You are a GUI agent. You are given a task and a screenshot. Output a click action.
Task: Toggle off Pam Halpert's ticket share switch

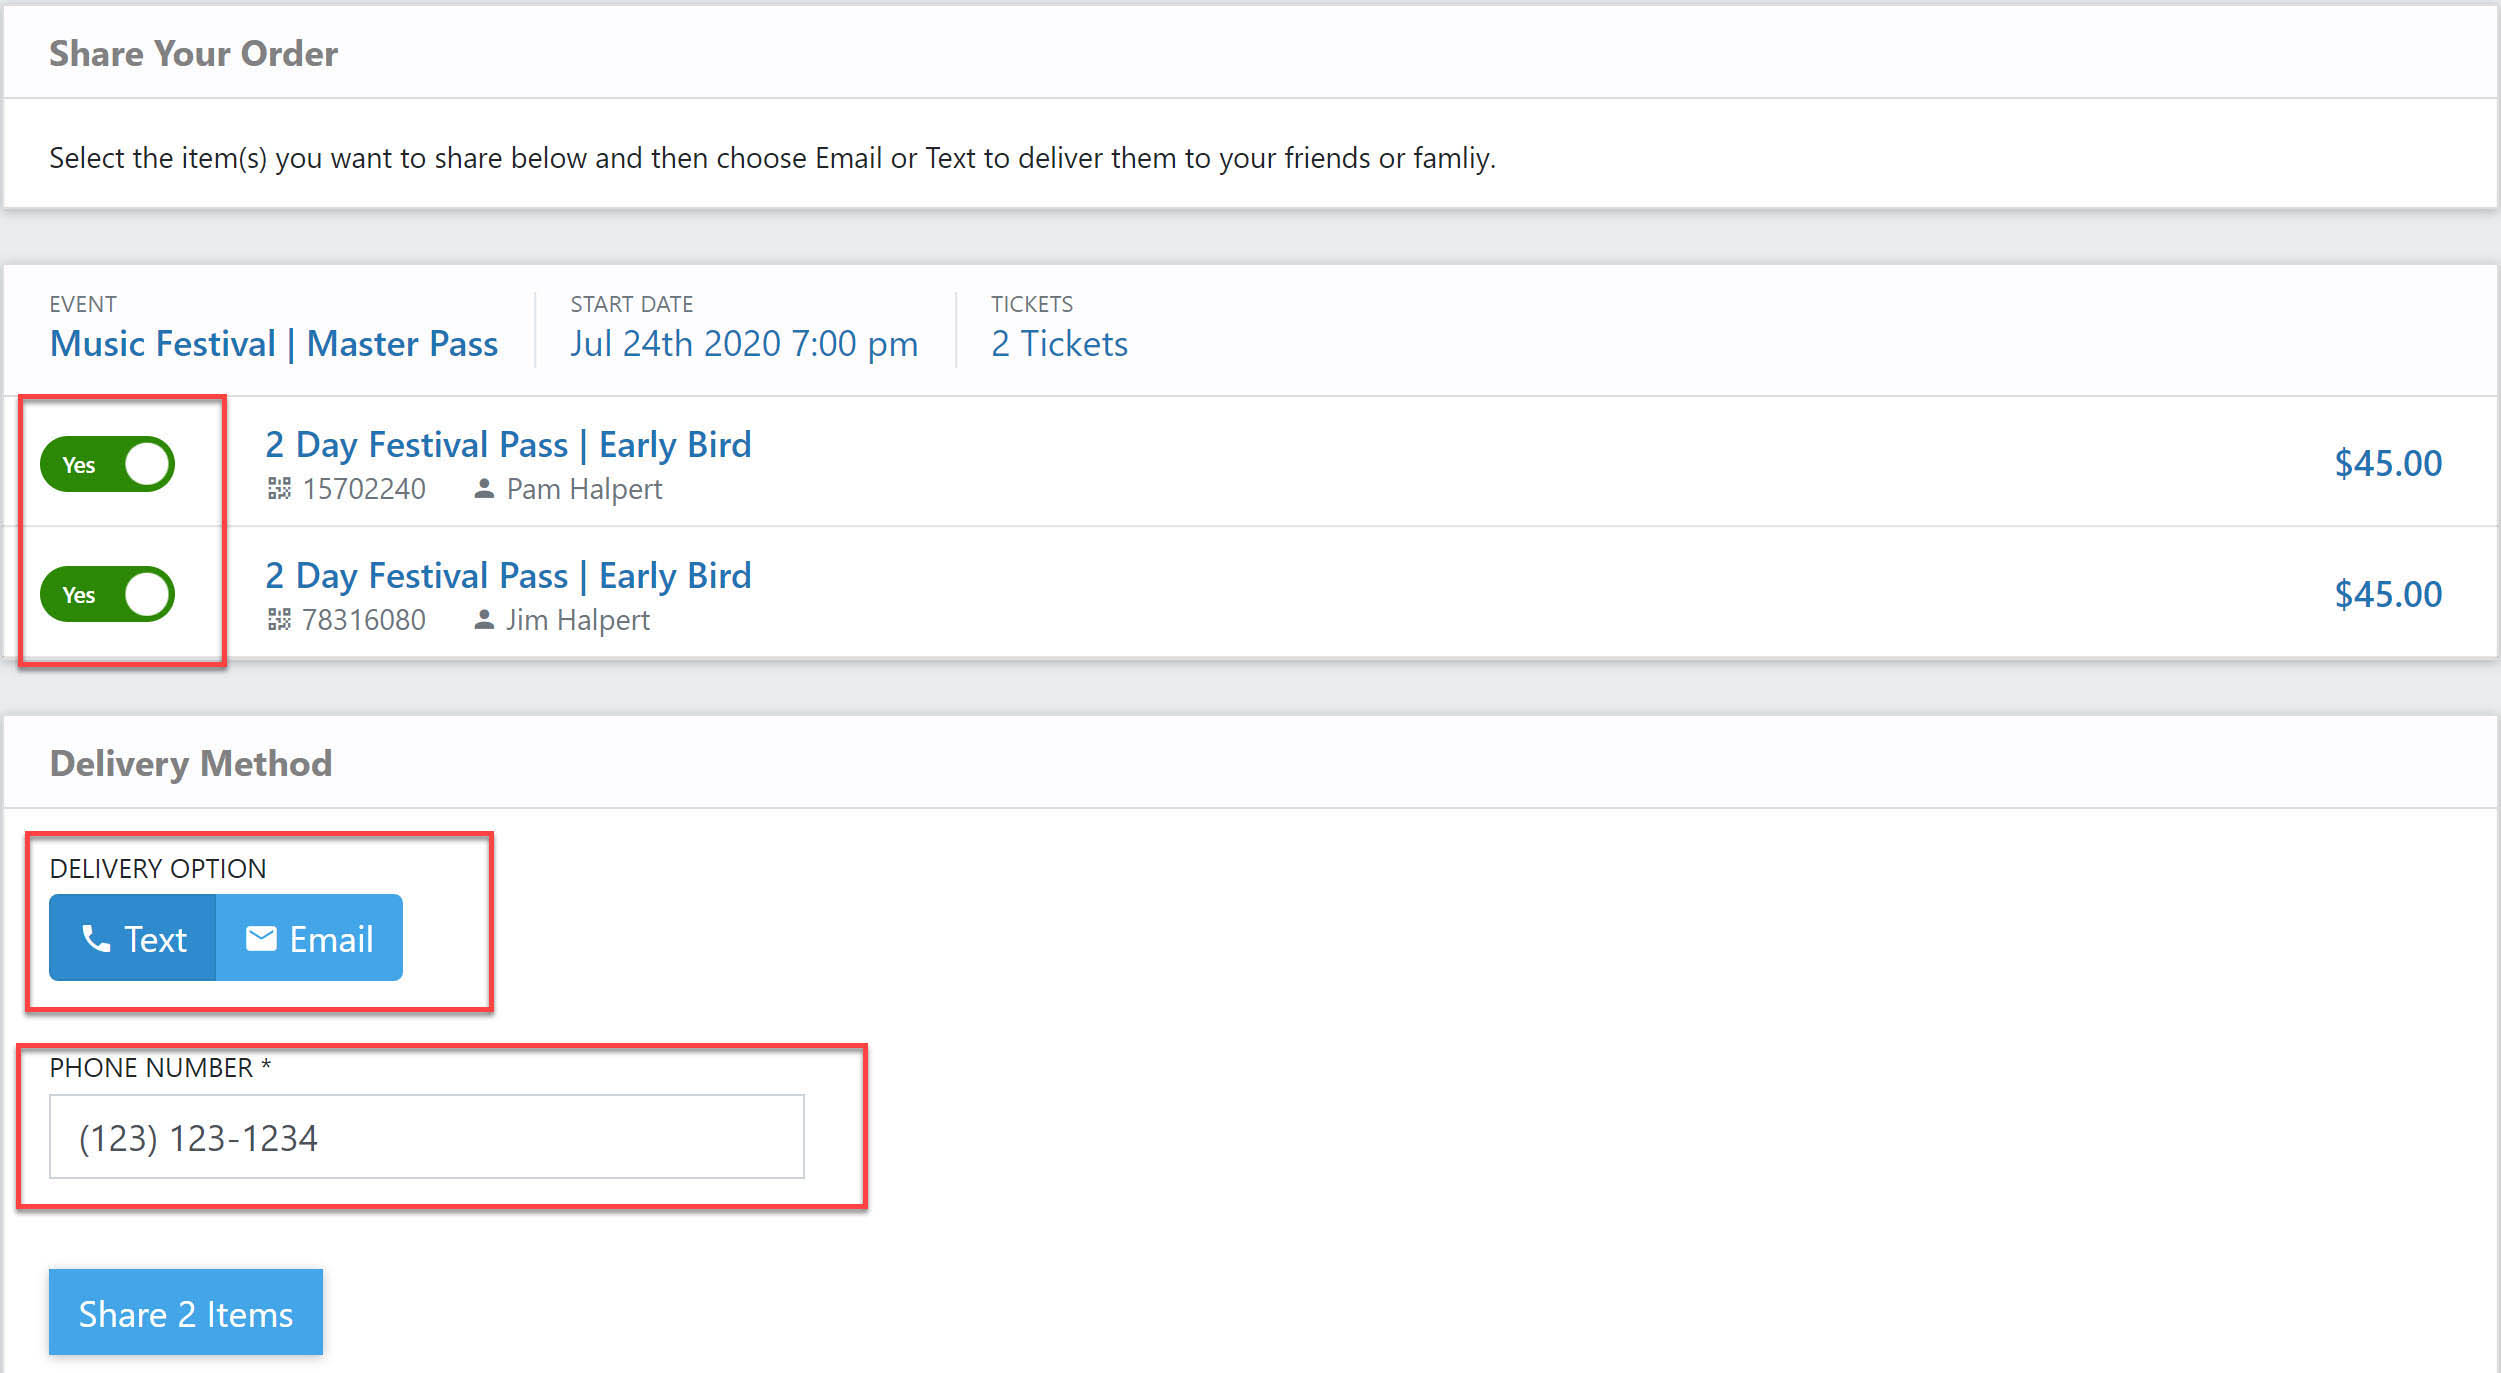[108, 464]
